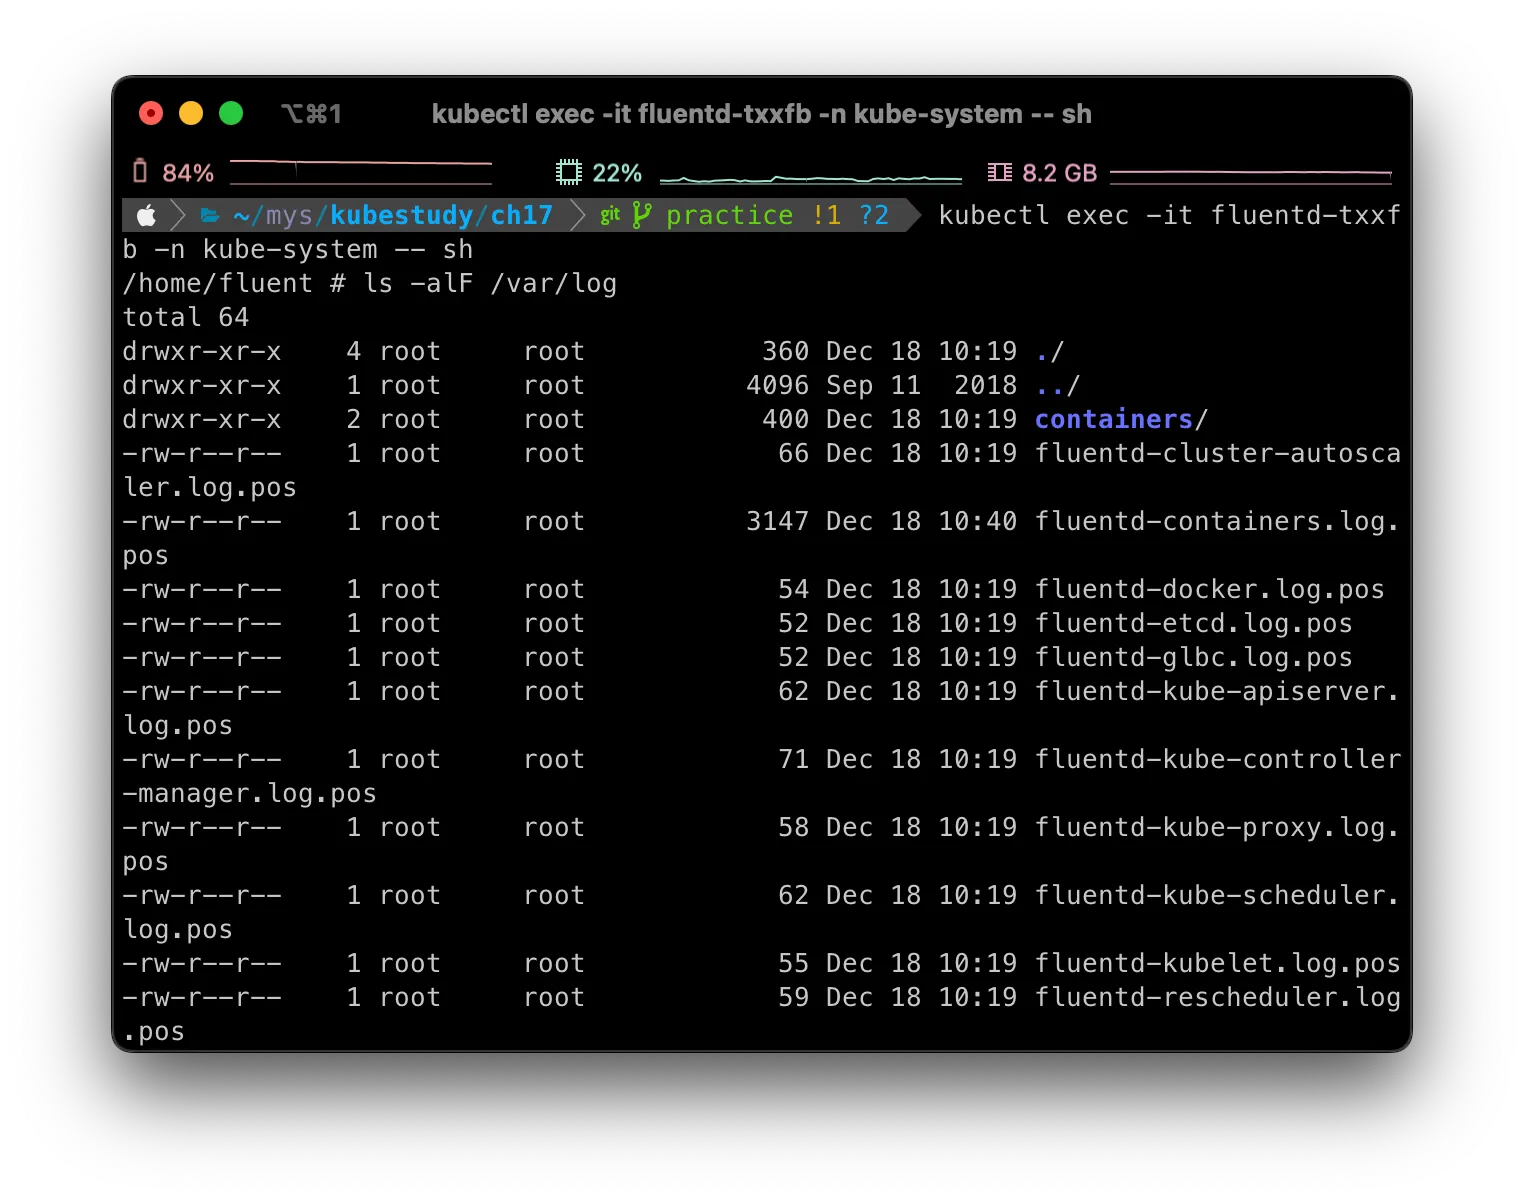Click the 'fluentd-kube-apiserver.' file name

[1218, 691]
